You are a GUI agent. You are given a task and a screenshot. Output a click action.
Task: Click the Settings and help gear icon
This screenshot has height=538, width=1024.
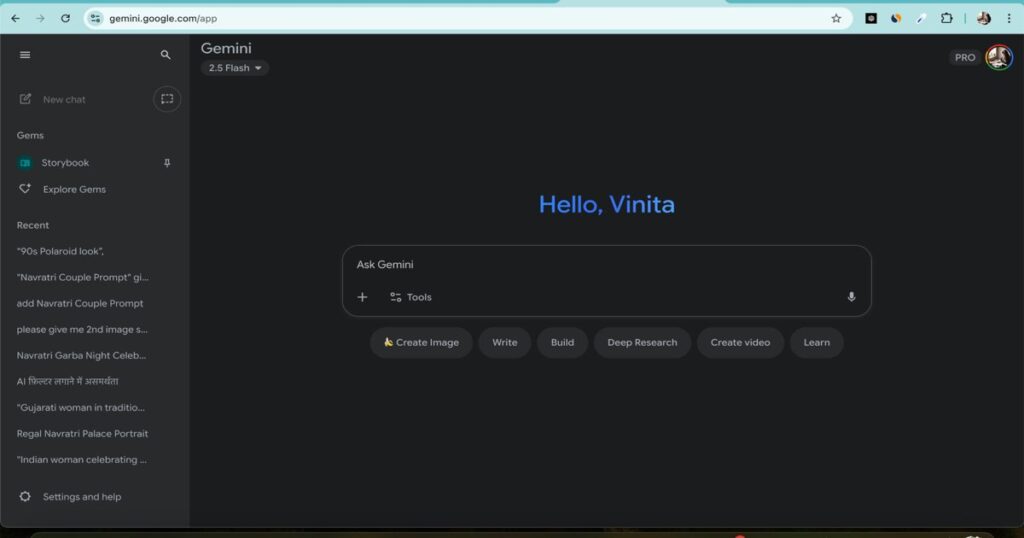click(x=25, y=496)
